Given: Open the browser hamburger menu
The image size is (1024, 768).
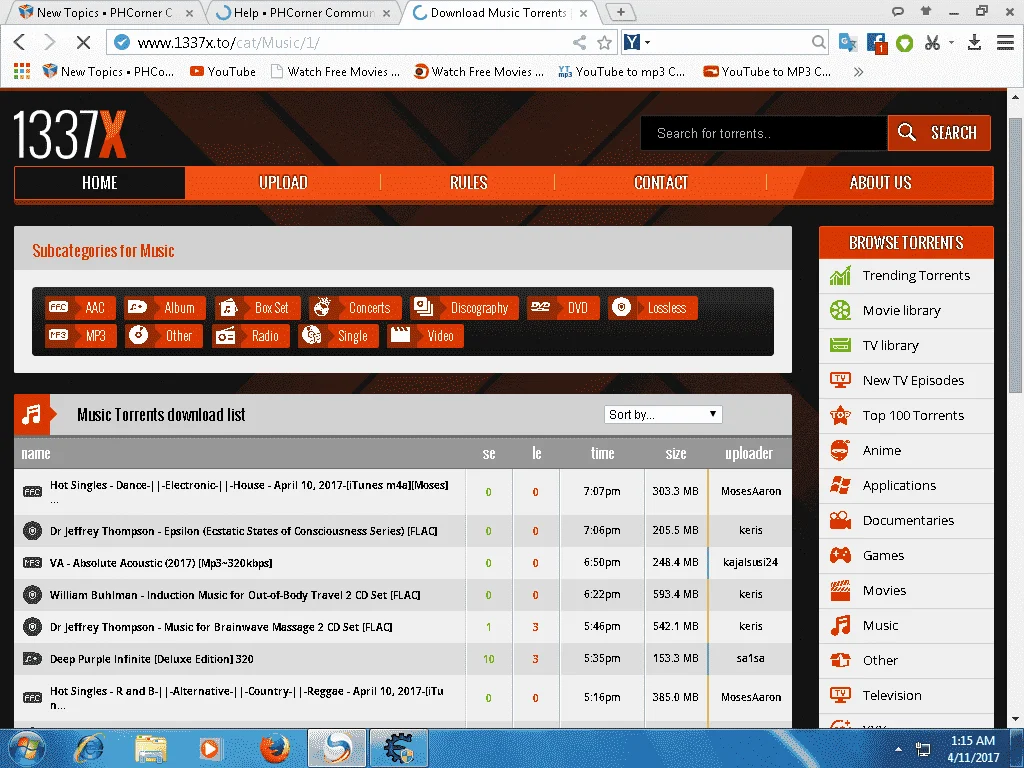Looking at the screenshot, I should coord(1005,42).
